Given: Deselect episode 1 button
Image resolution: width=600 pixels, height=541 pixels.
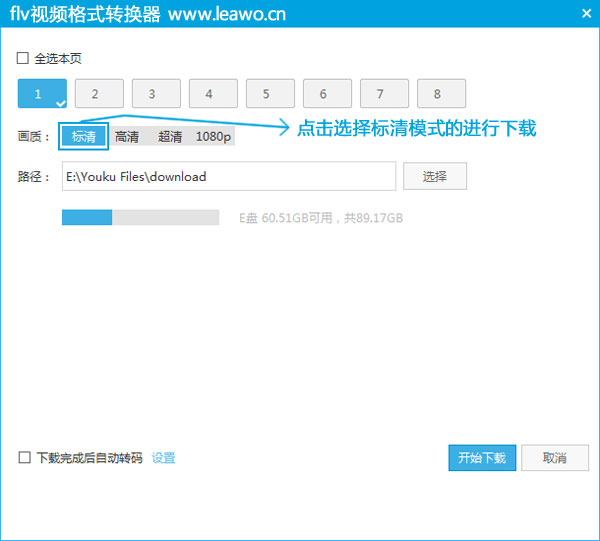Looking at the screenshot, I should pyautogui.click(x=42, y=93).
